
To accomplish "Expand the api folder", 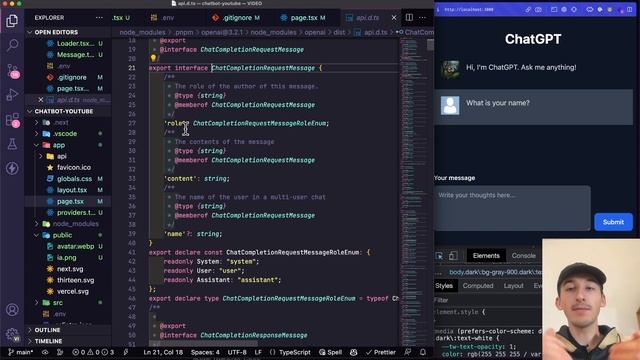I will (62, 156).
